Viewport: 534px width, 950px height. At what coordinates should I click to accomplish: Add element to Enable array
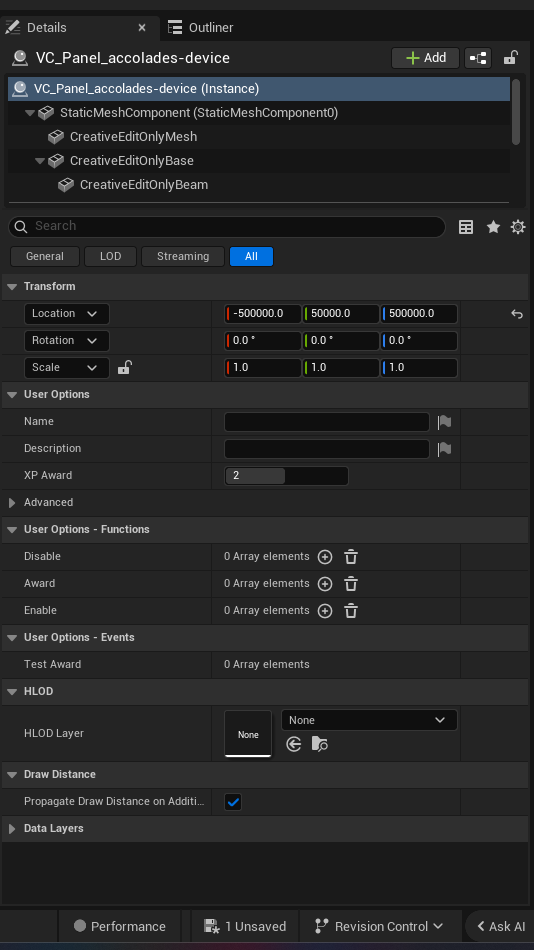pos(325,611)
